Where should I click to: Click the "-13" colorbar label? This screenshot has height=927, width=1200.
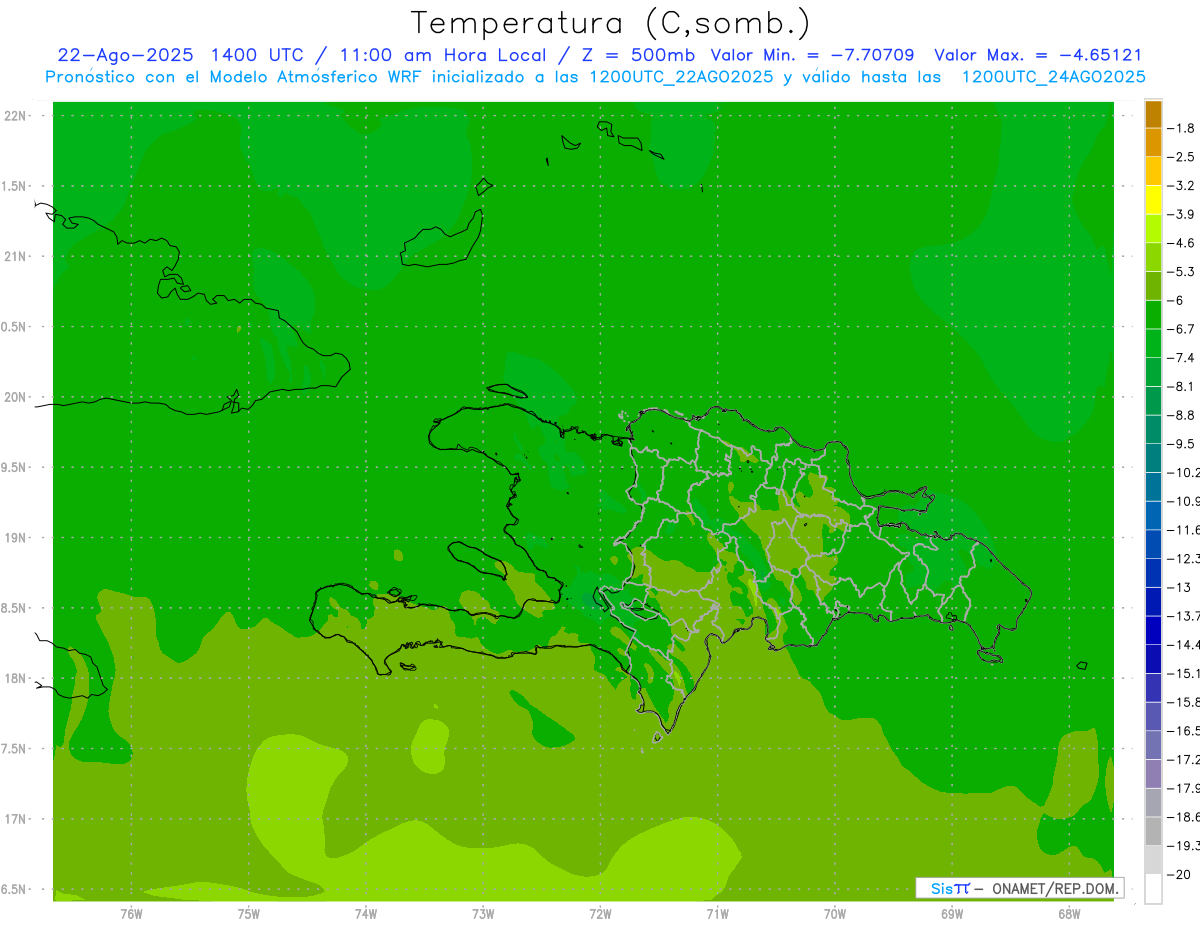pyautogui.click(x=1181, y=587)
